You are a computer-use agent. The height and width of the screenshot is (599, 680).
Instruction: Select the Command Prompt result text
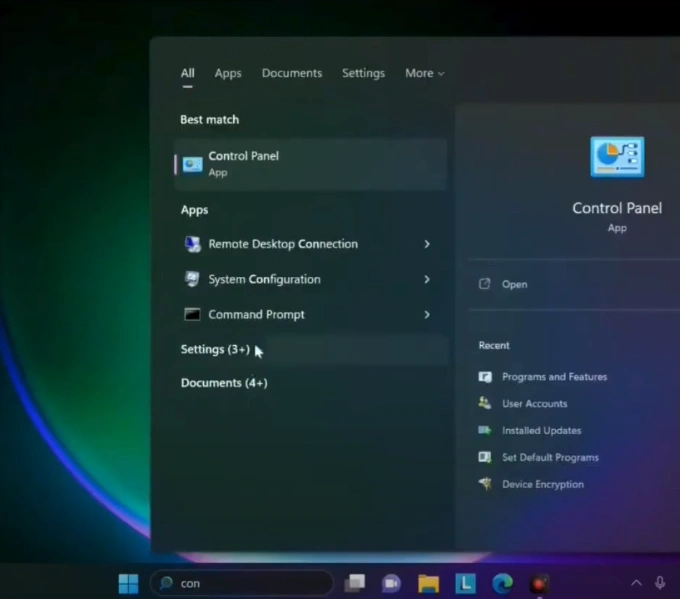(x=256, y=314)
